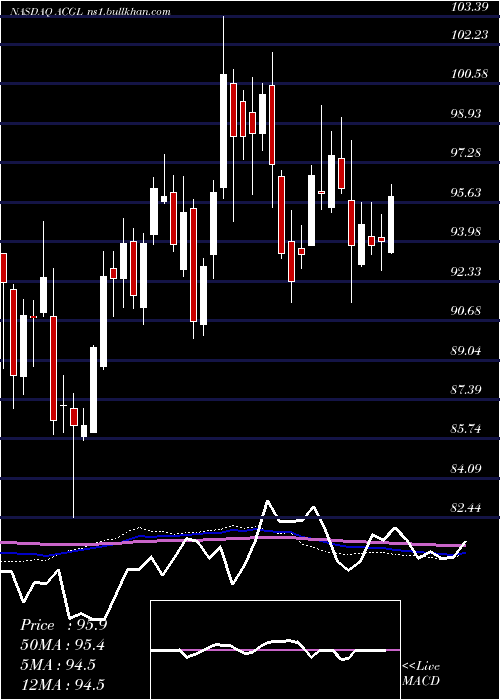
Task: Select the 102.23 price axis label
Action: (x=471, y=34)
